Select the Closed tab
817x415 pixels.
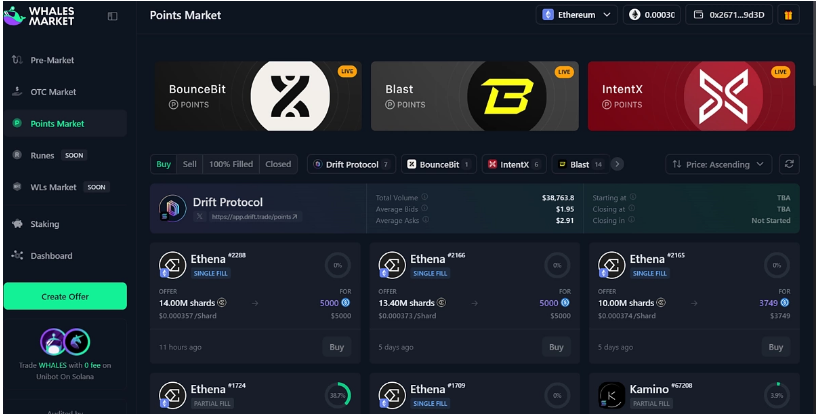pyautogui.click(x=278, y=164)
